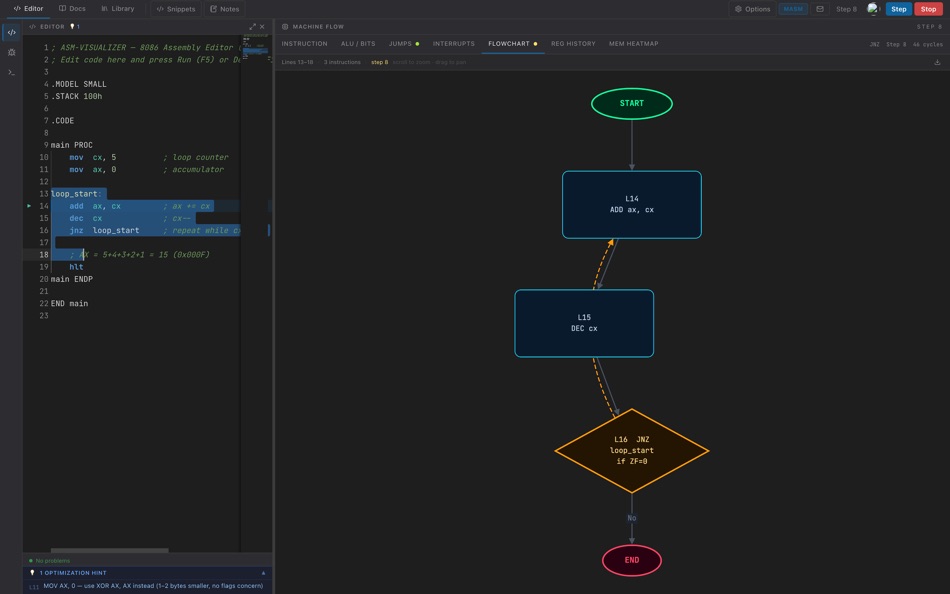Click the loop_start label on line 13
The height and width of the screenshot is (594, 950).
click(76, 194)
